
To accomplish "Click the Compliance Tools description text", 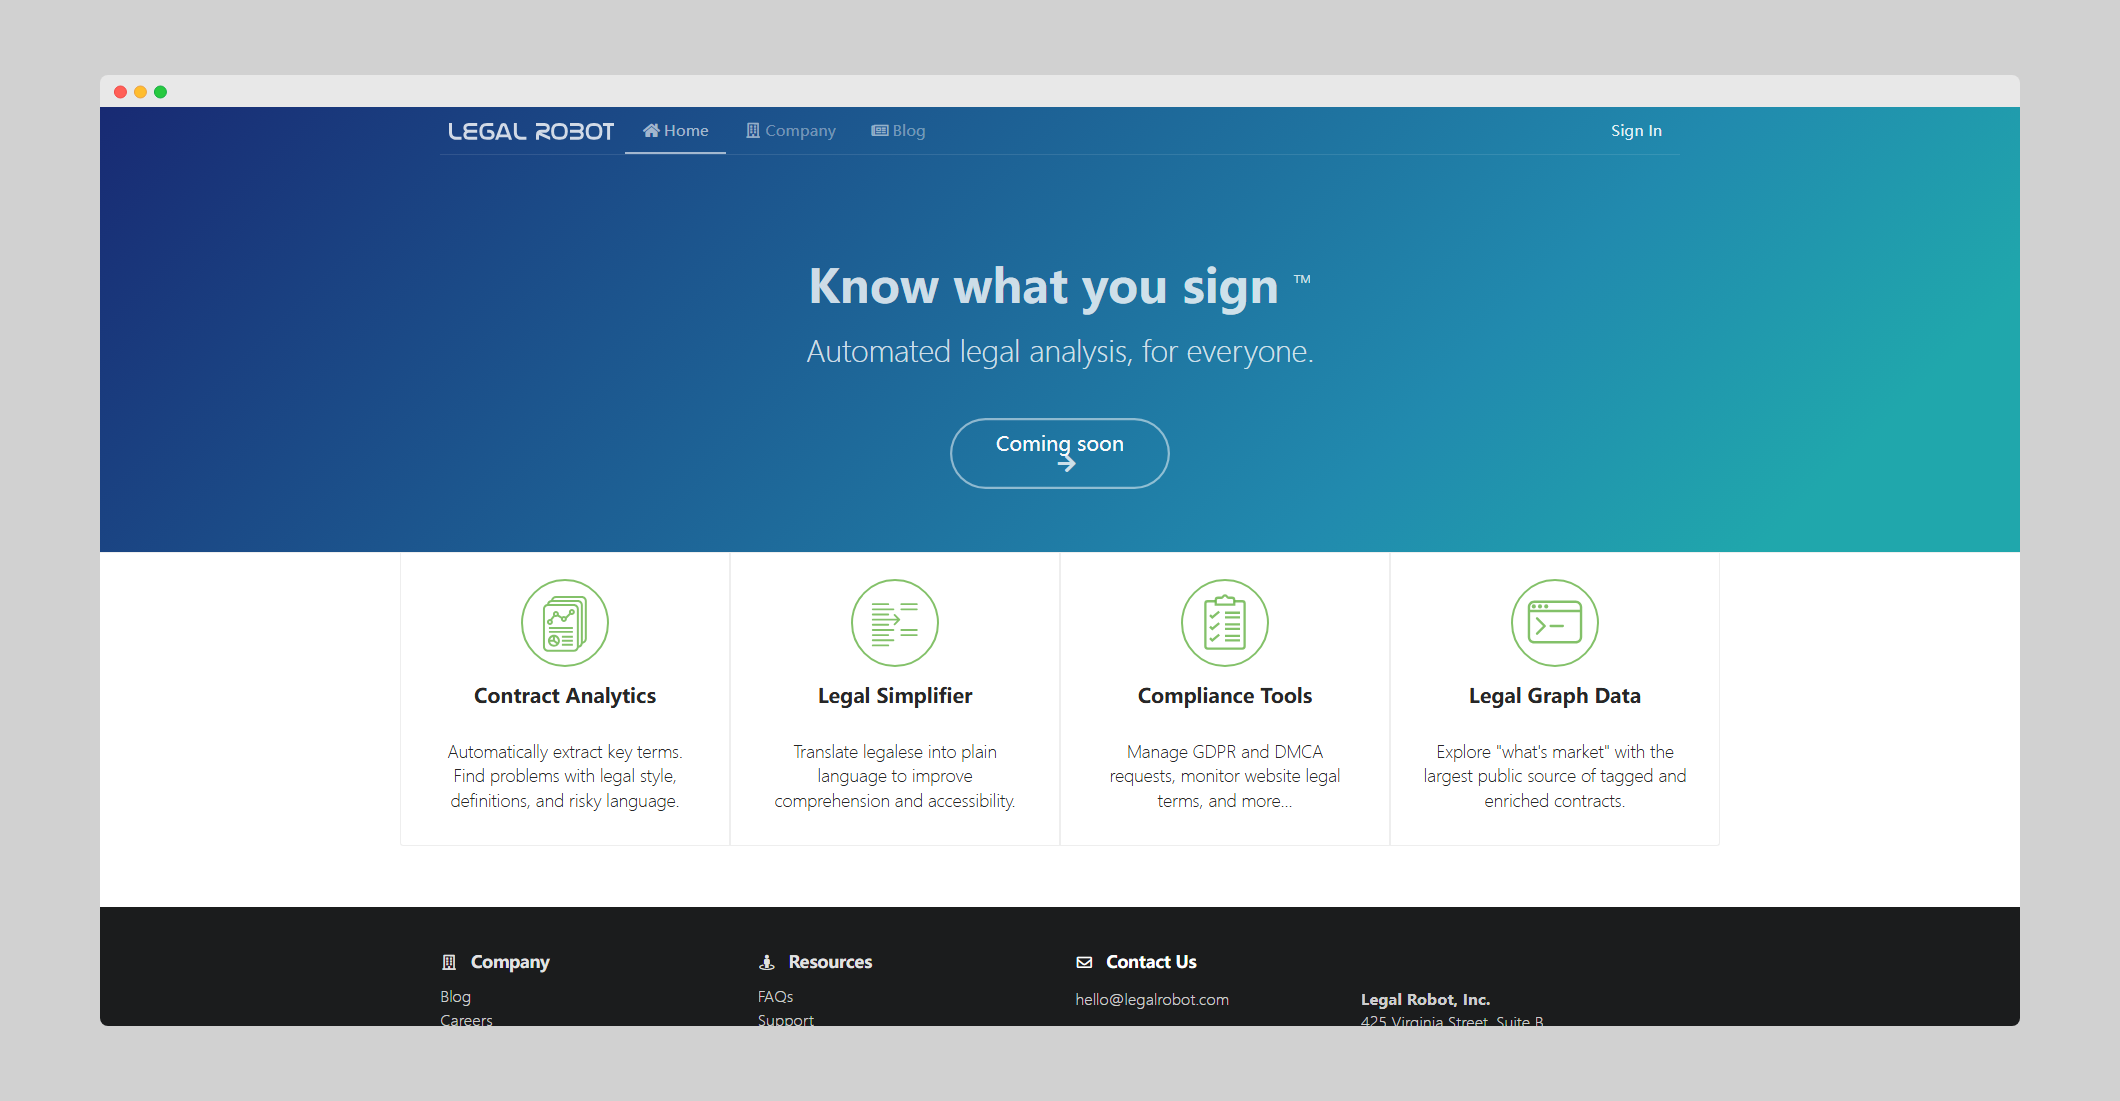I will pyautogui.click(x=1225, y=776).
